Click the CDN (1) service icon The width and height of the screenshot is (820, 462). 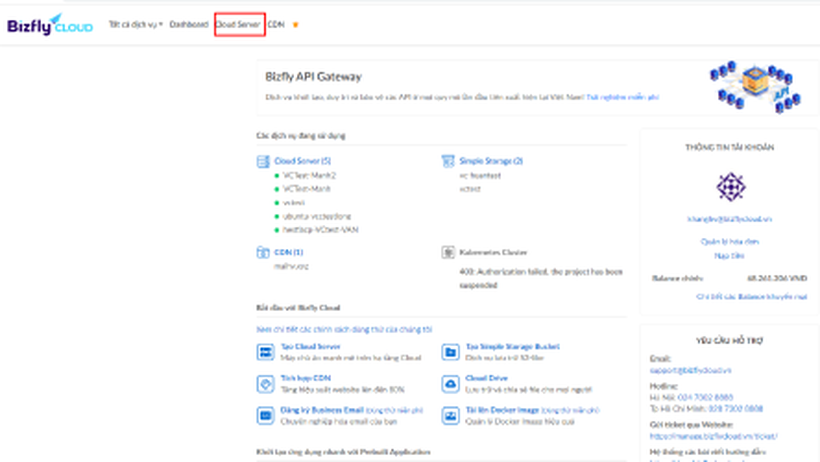pos(263,252)
